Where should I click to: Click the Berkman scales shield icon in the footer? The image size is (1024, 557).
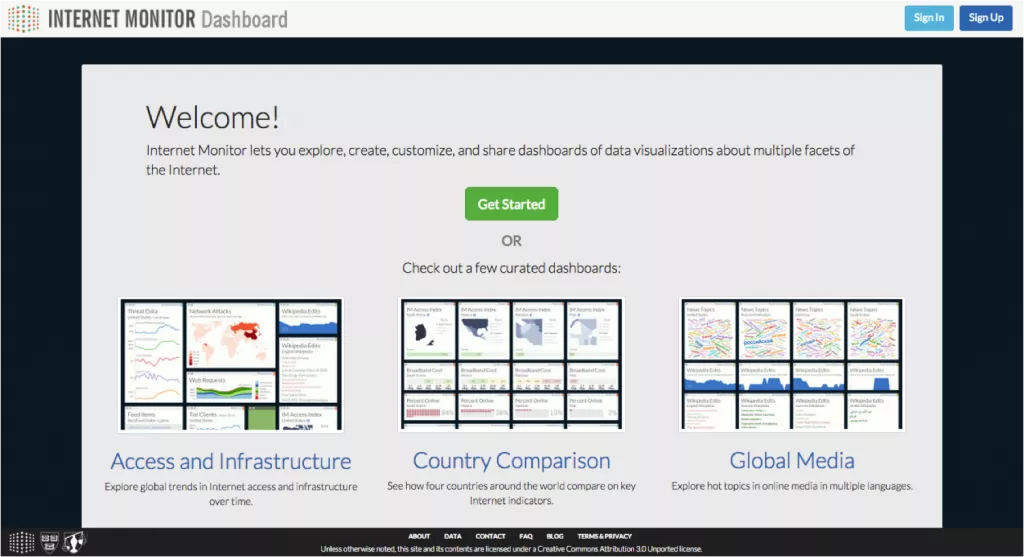coord(74,541)
